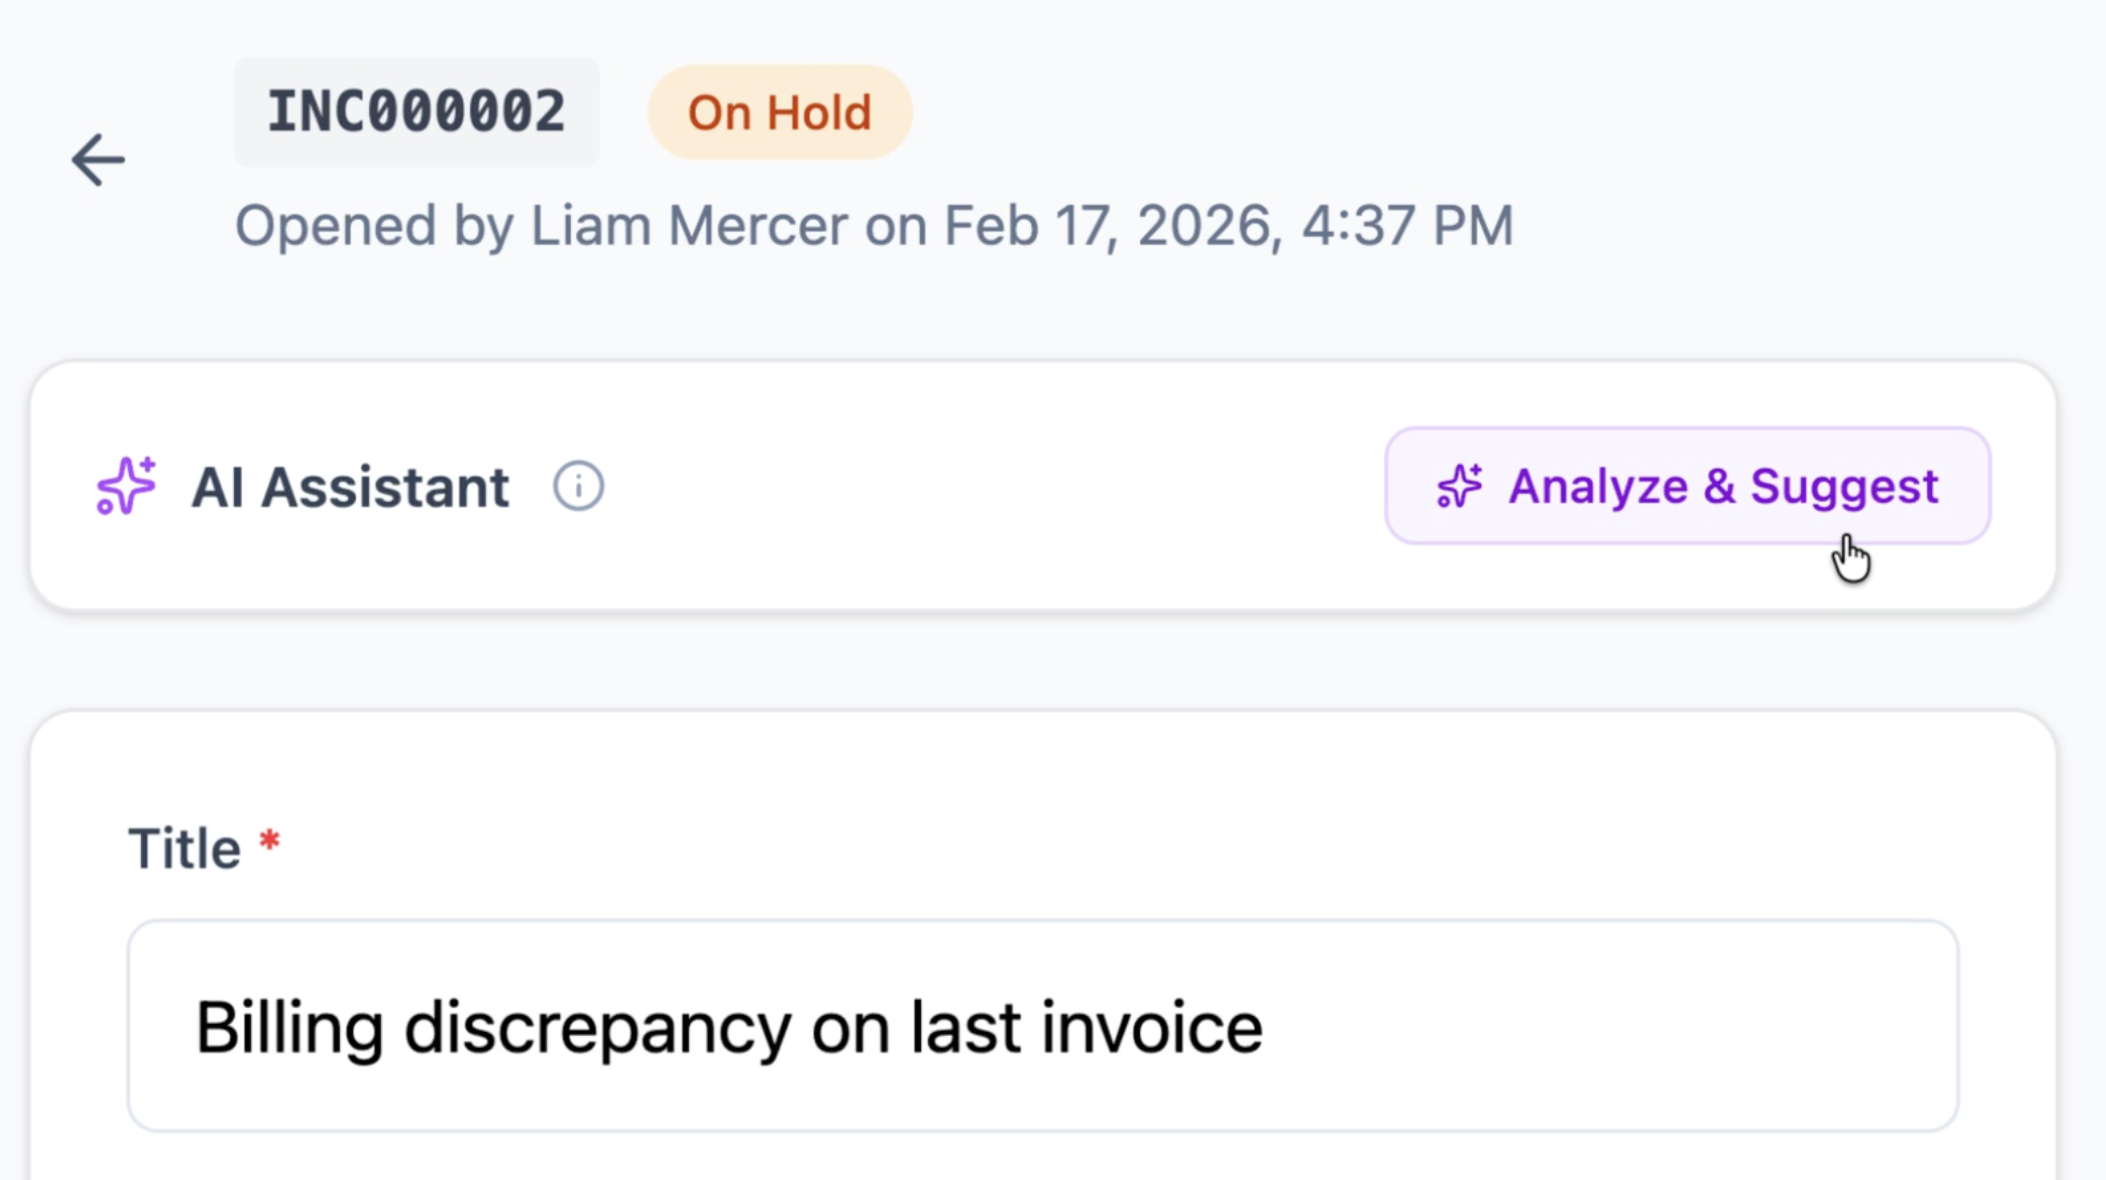Change status by clicking On Hold badge
Screen dimensions: 2106x1180
779,112
